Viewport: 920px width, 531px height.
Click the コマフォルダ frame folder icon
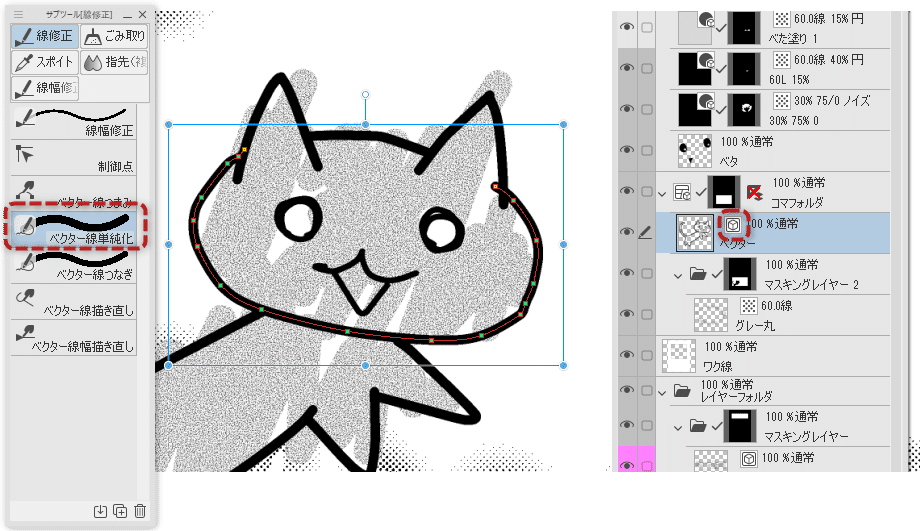click(x=682, y=192)
